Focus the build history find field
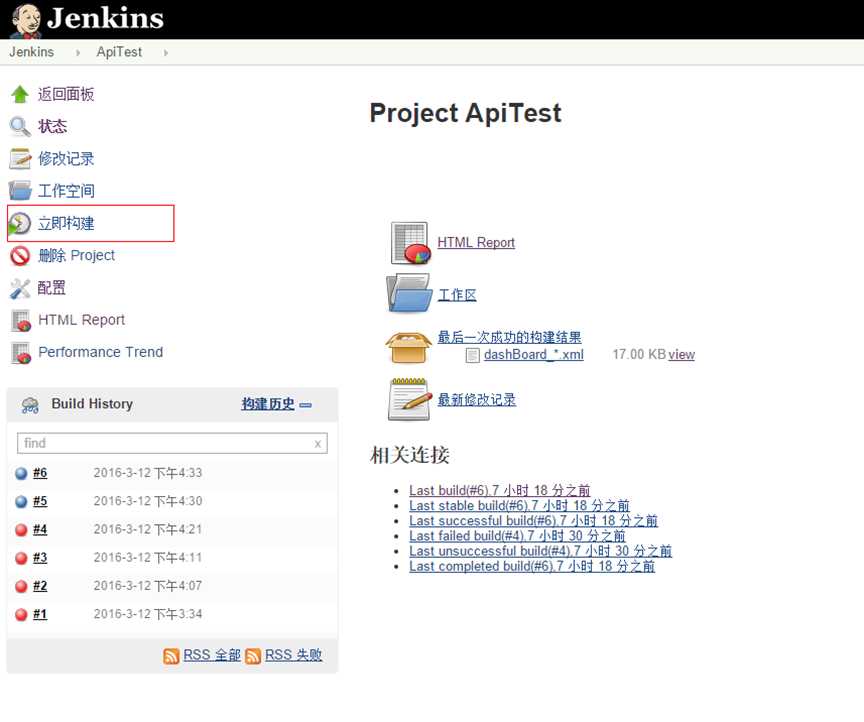Screen dimensions: 864x722 point(172,443)
